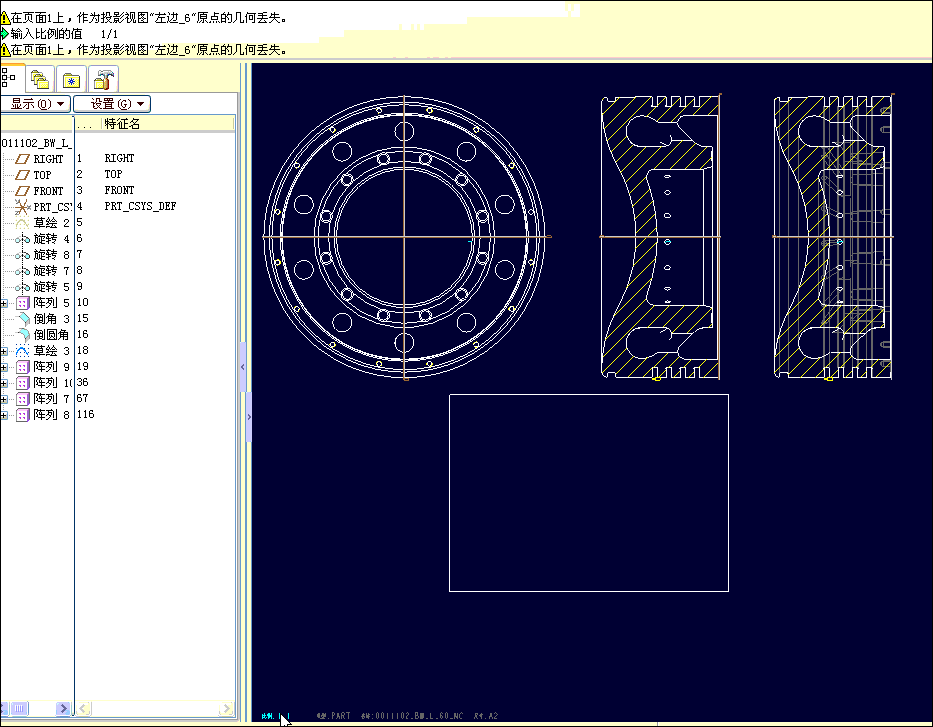Select the 旋转 8 revolve icon
Screen dimensions: 933x727
tap(22, 255)
